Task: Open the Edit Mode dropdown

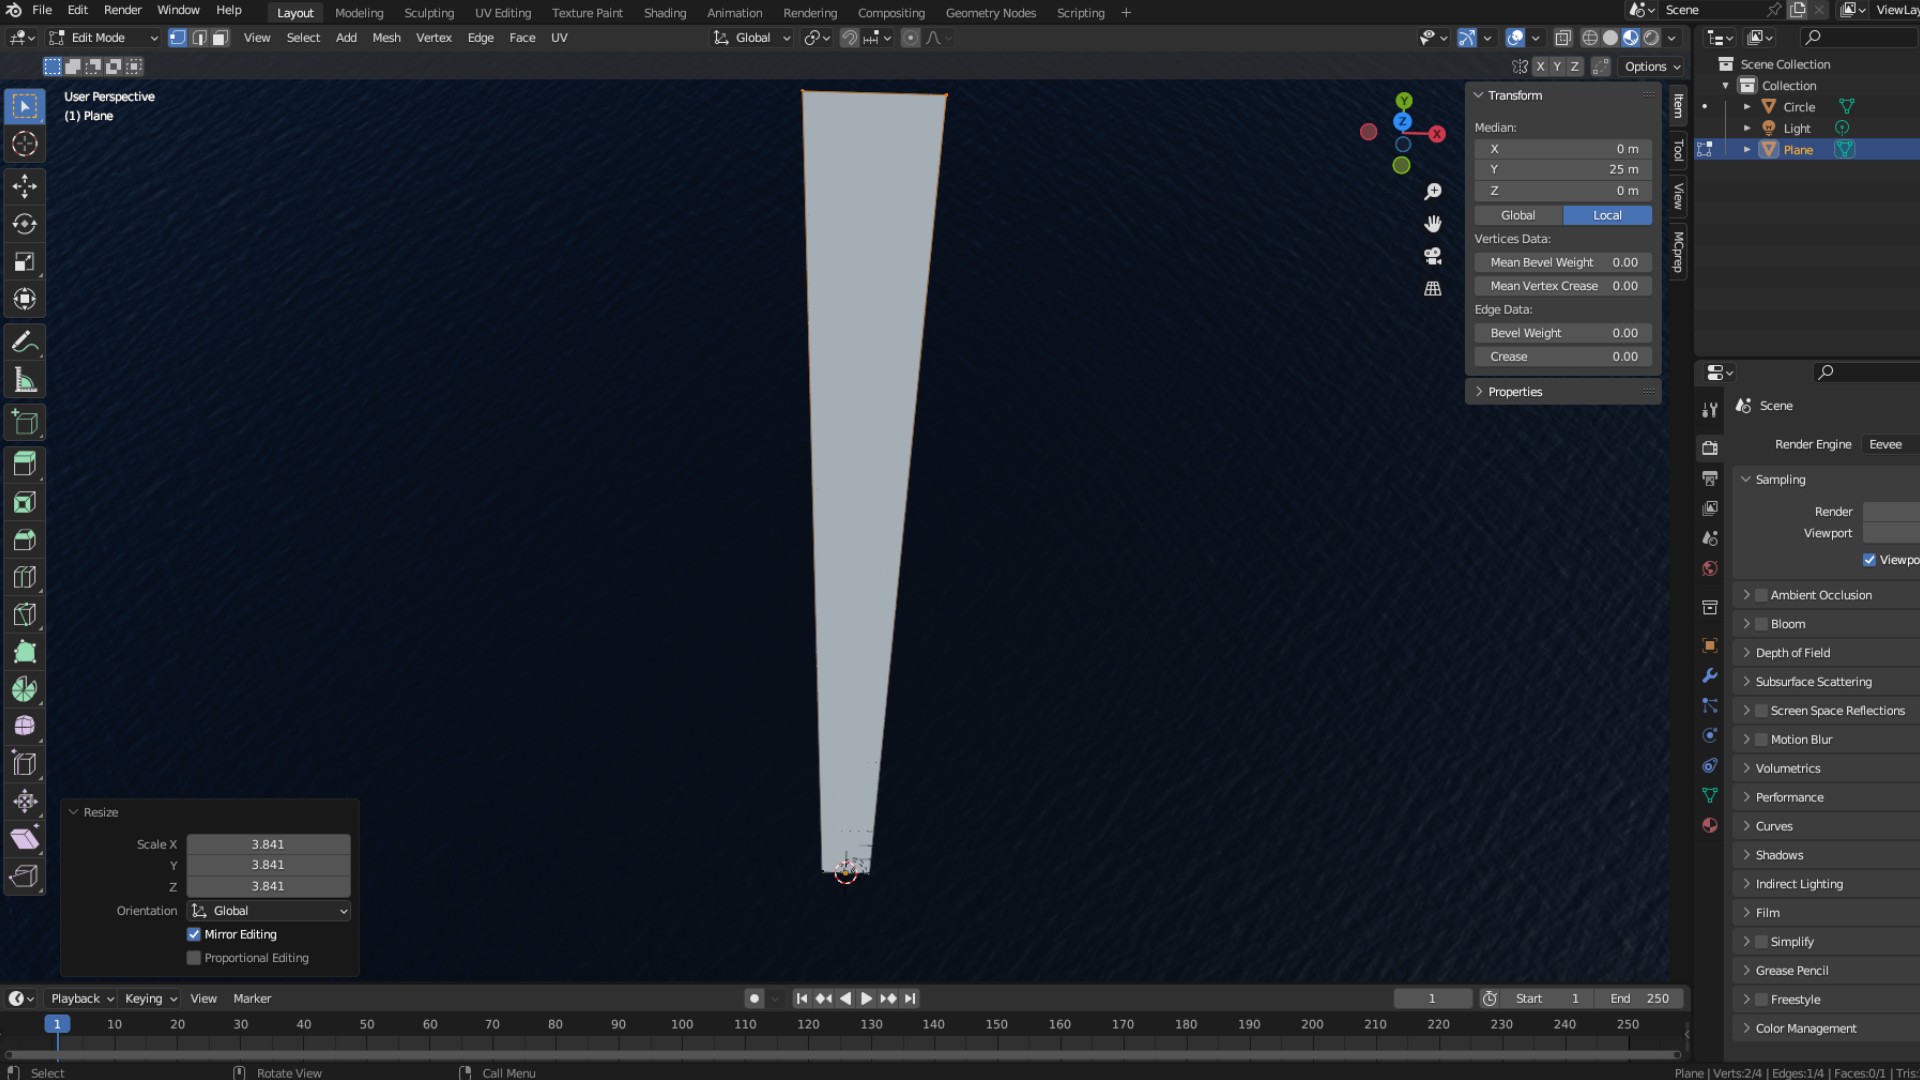Action: [103, 38]
